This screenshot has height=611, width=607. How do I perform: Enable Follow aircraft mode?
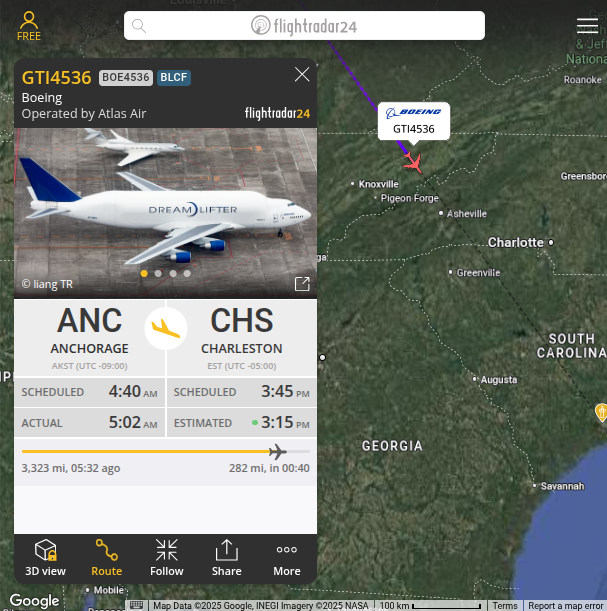167,558
